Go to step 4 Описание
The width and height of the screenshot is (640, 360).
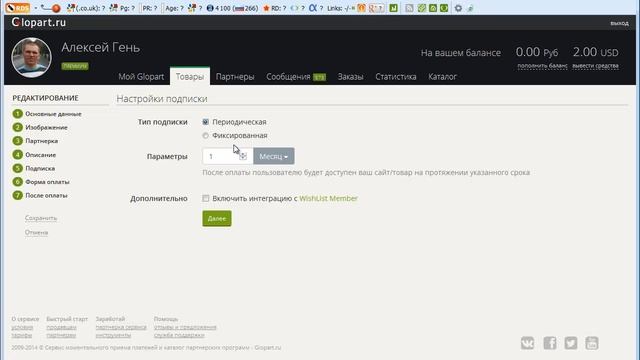(34, 155)
